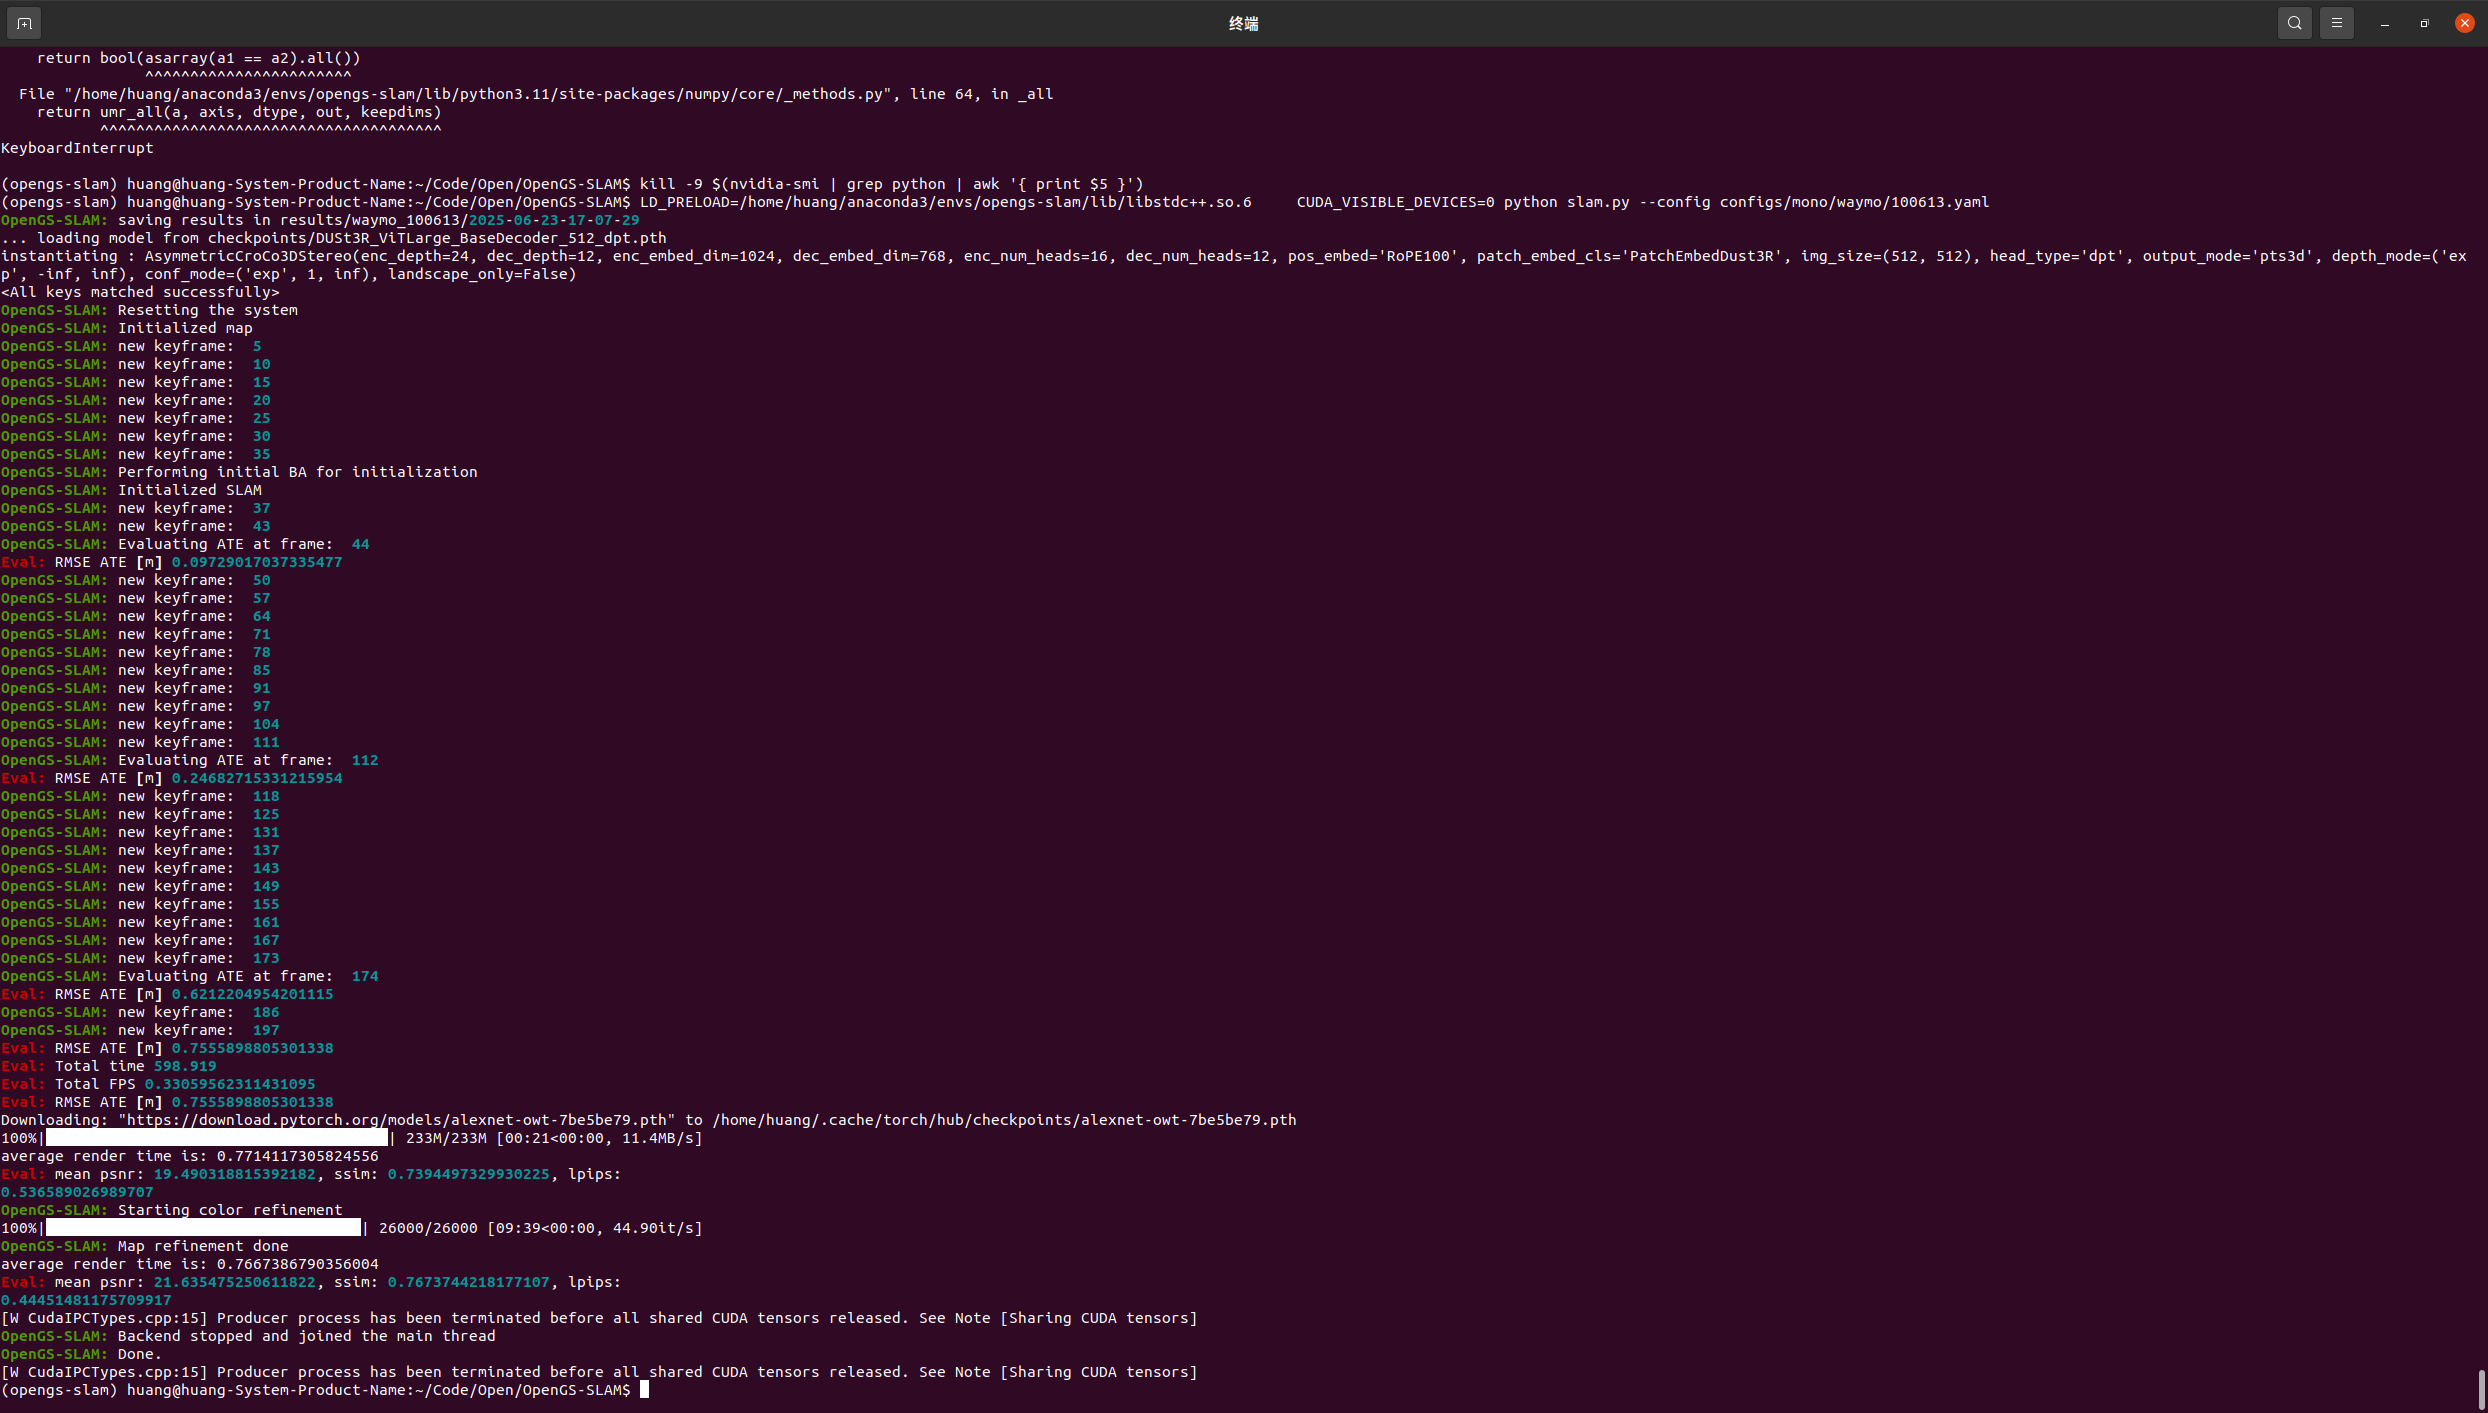The height and width of the screenshot is (1413, 2488).
Task: Click '<All keys matched successfully>' text
Action: [x=140, y=292]
